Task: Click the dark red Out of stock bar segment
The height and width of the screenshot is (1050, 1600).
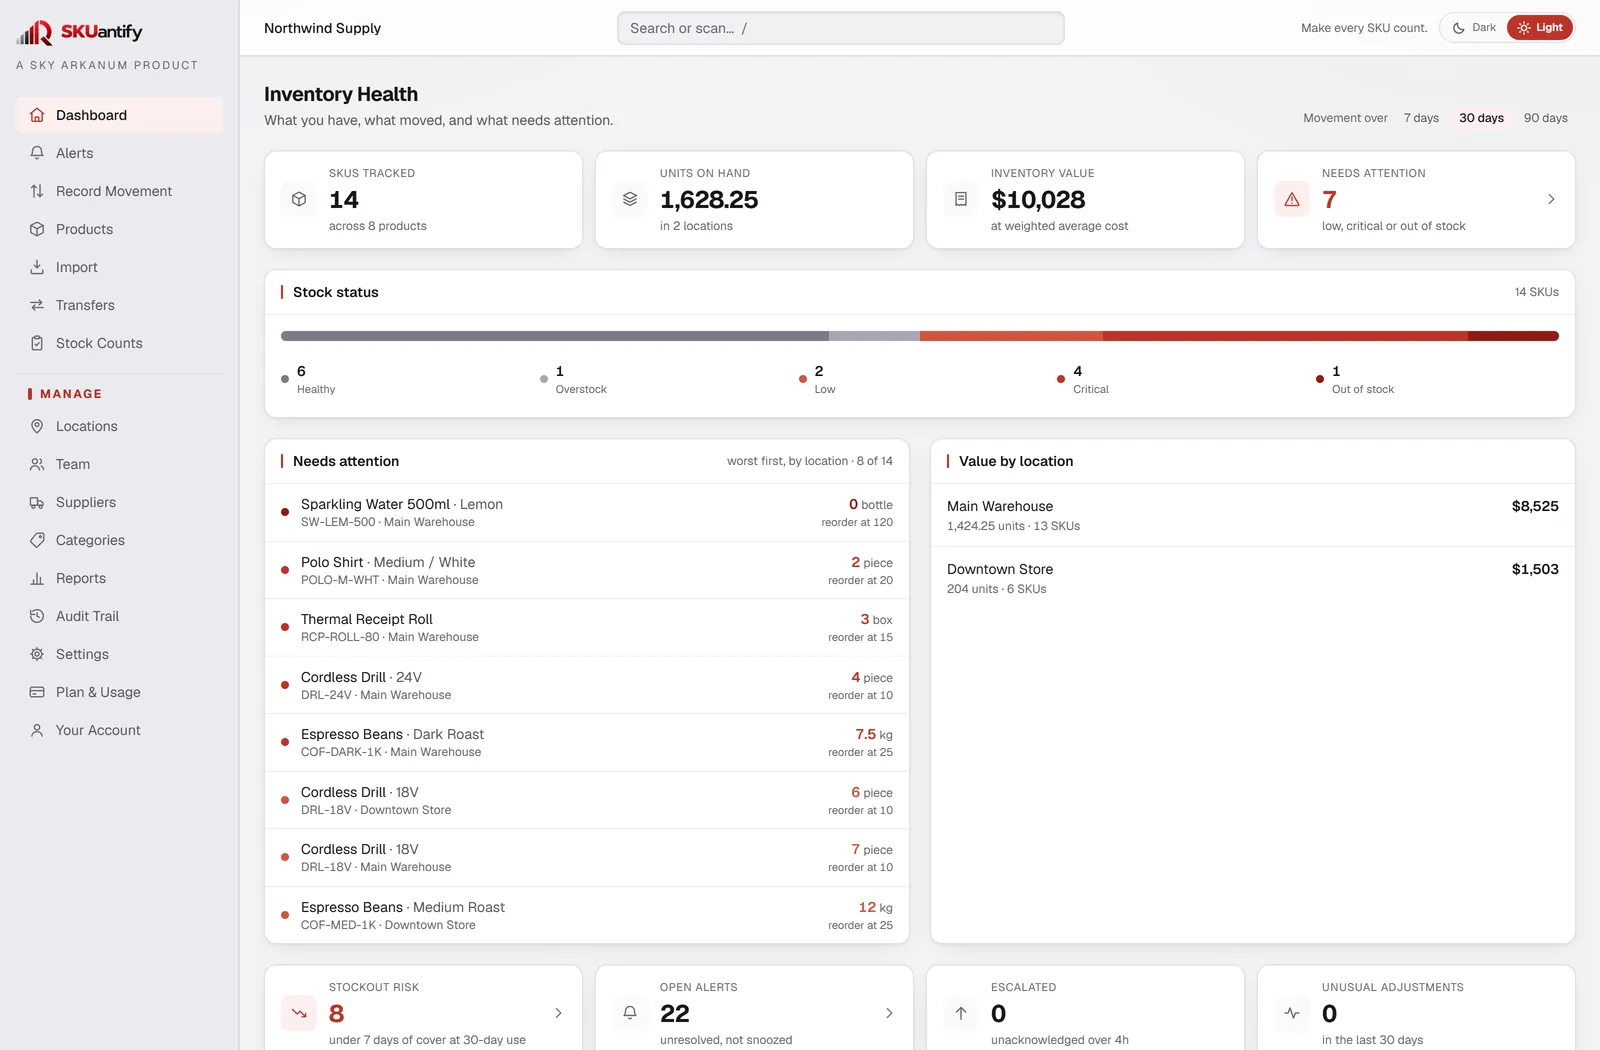Action: point(1513,336)
